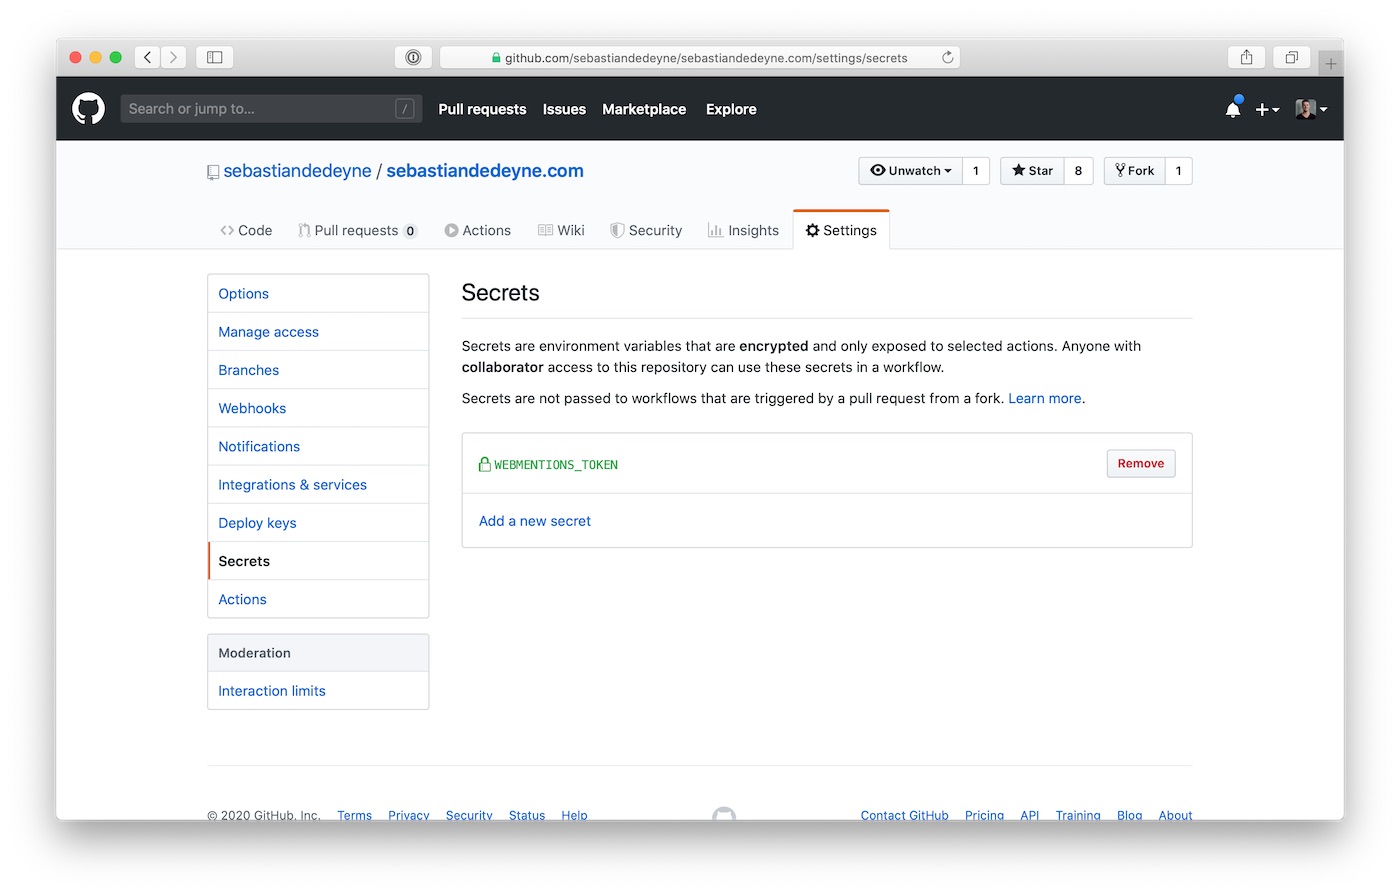Open Deploy keys settings
The image size is (1400, 894).
click(318, 523)
